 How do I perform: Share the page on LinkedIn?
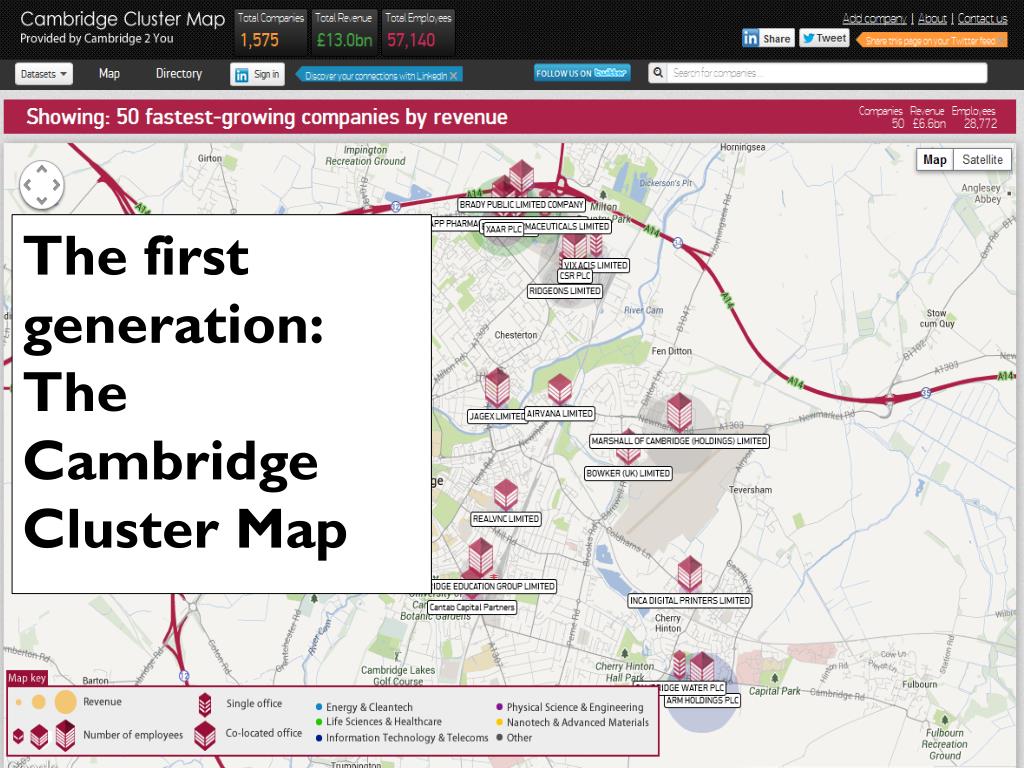coord(768,38)
